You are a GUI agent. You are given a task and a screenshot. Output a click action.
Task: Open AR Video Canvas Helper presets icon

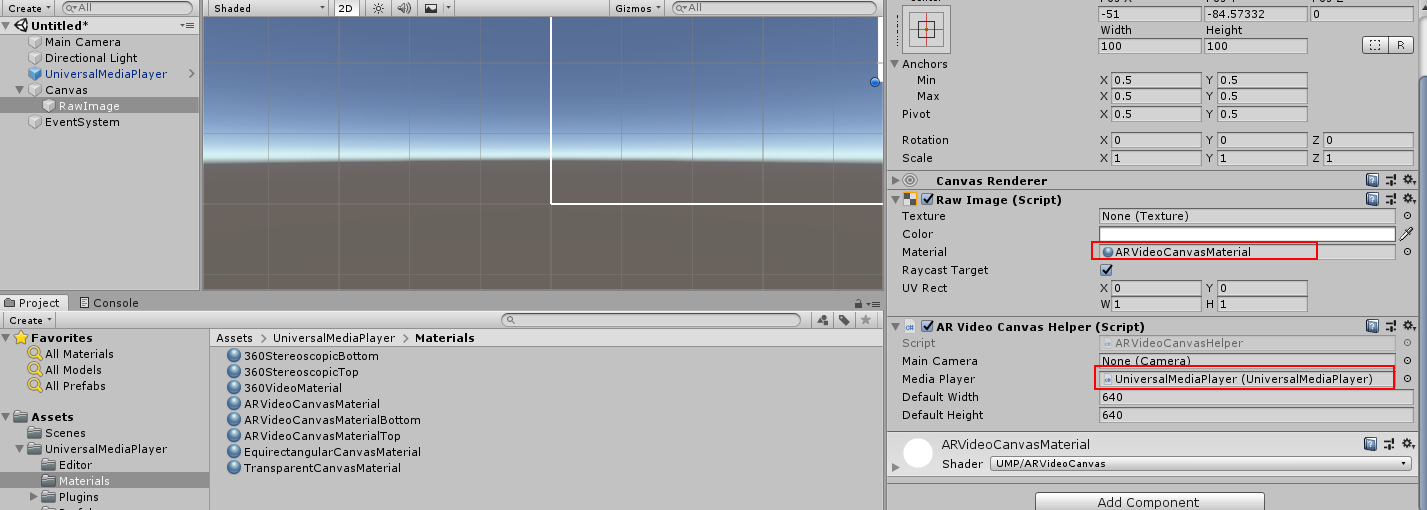[1391, 326]
